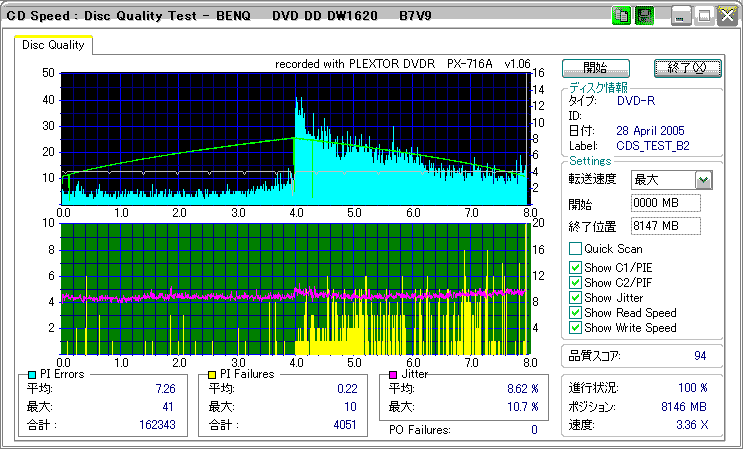The image size is (743, 449).
Task: Click the 終了位置 field showing 8147 MB
Action: pyautogui.click(x=665, y=226)
